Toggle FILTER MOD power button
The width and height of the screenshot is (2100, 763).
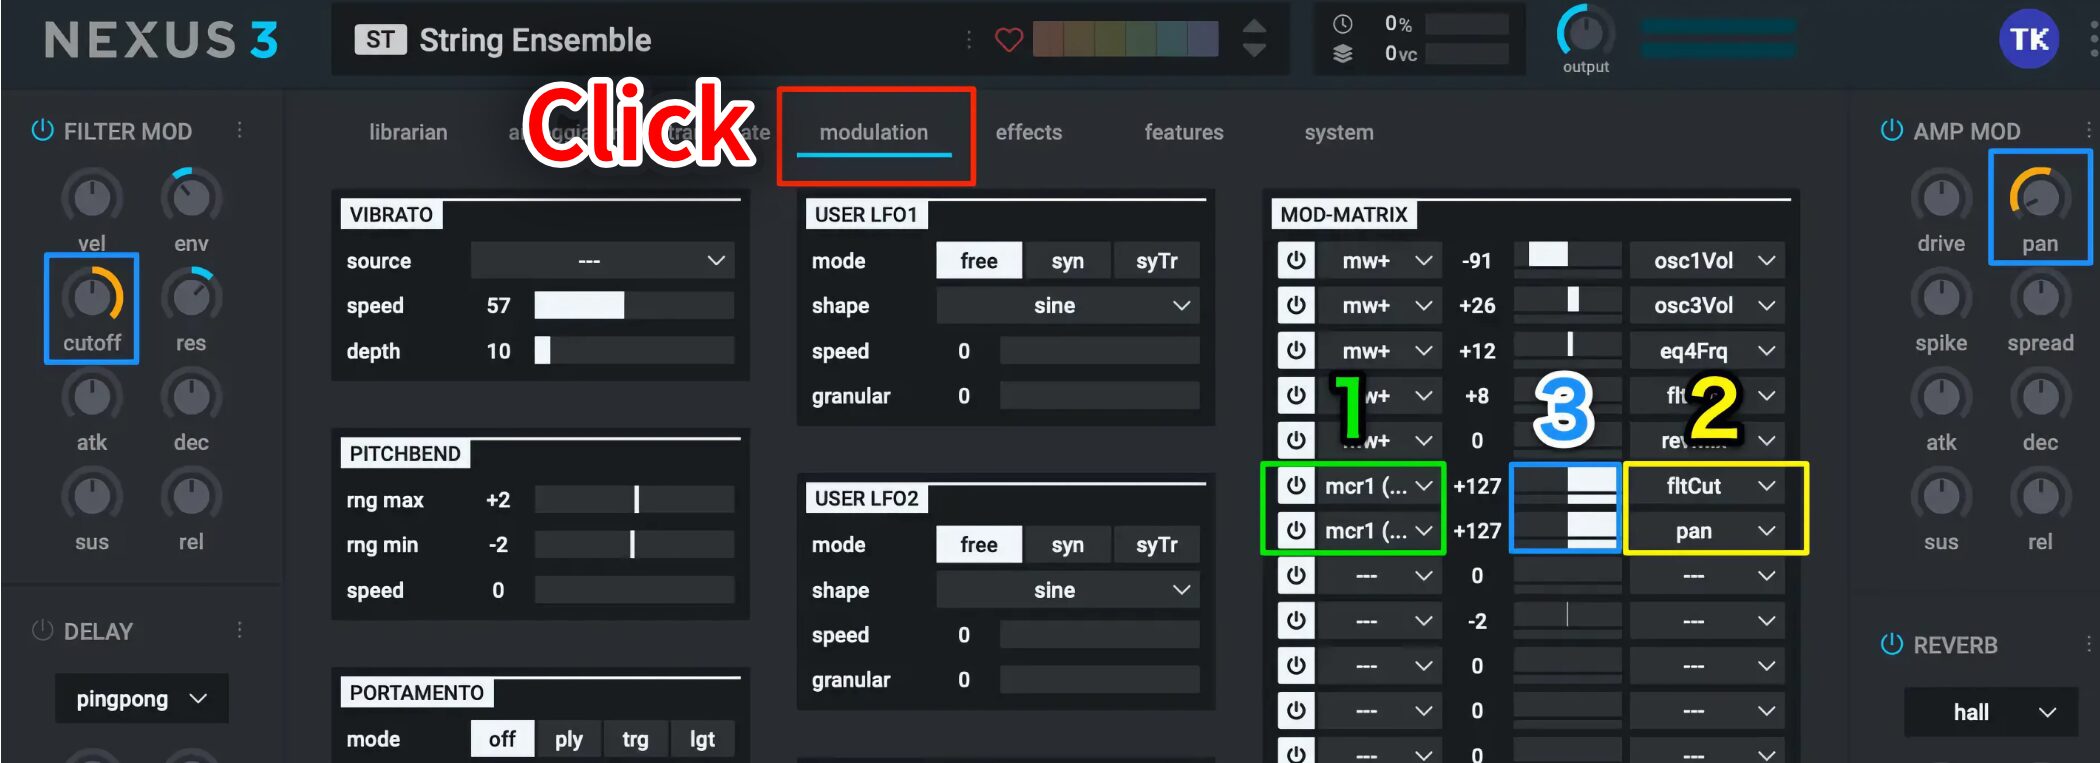[x=43, y=130]
